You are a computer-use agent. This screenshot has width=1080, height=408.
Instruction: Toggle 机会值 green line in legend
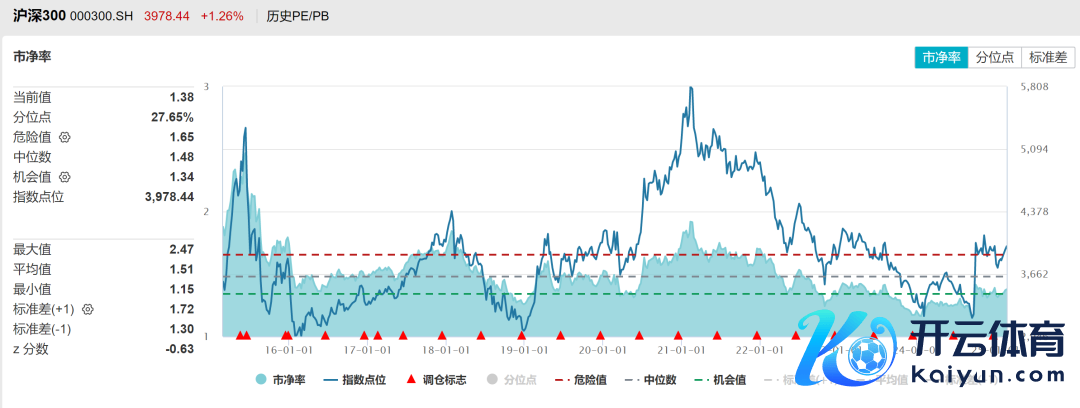[x=720, y=380]
